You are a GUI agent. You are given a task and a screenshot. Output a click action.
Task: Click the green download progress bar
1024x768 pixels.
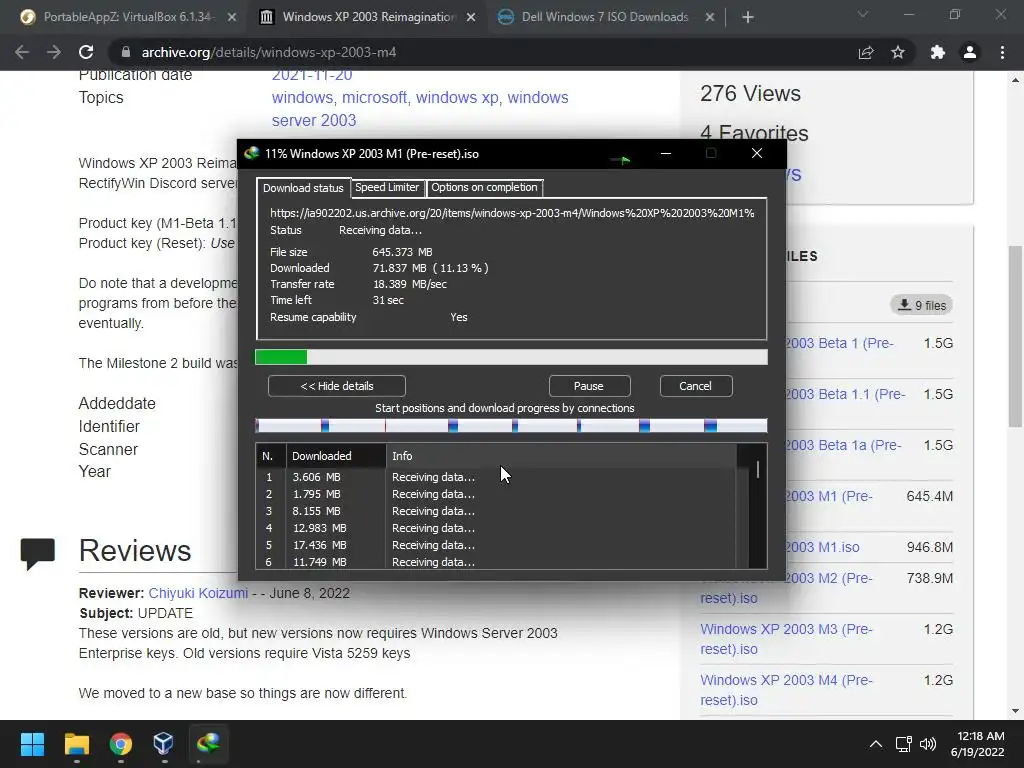(511, 357)
